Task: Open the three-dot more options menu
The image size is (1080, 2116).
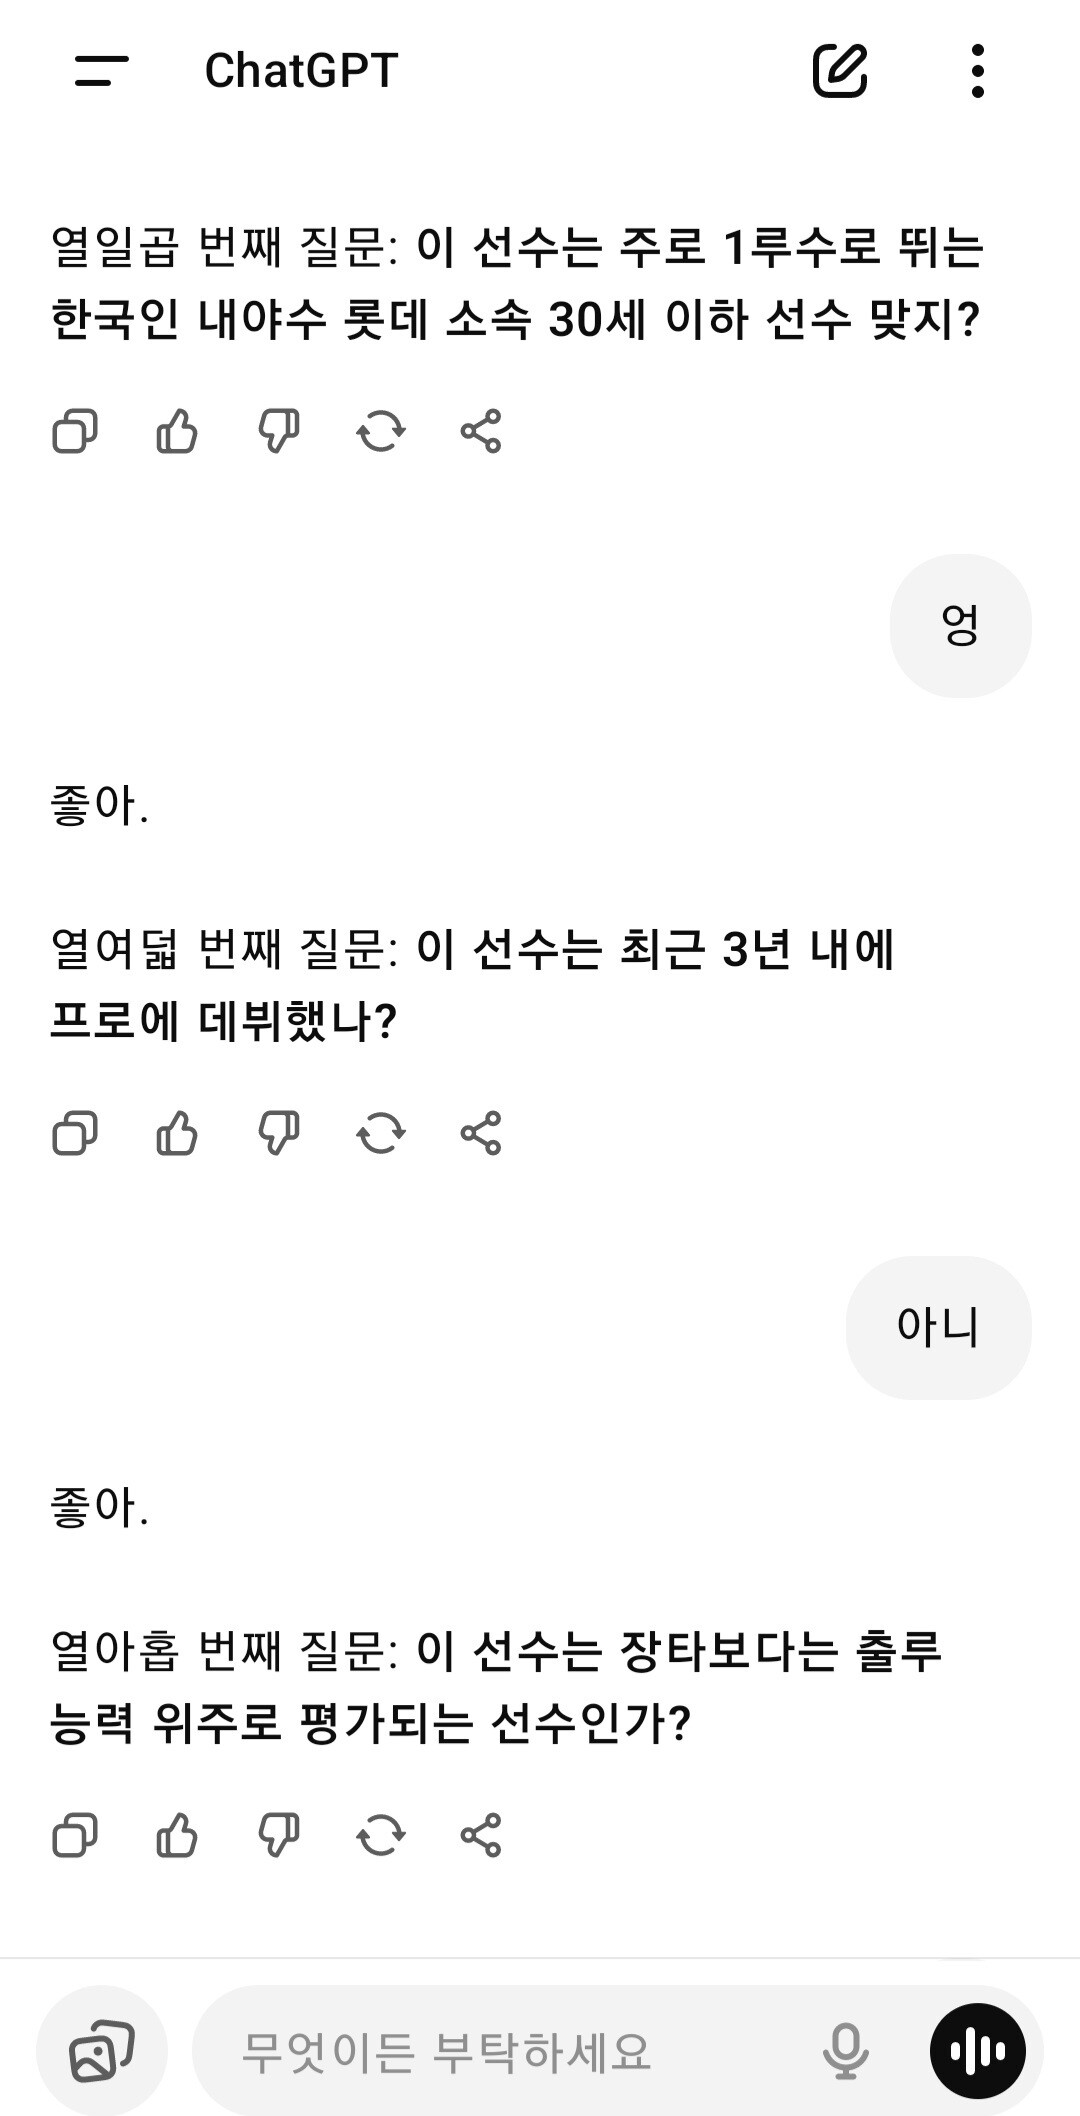Action: pos(977,71)
